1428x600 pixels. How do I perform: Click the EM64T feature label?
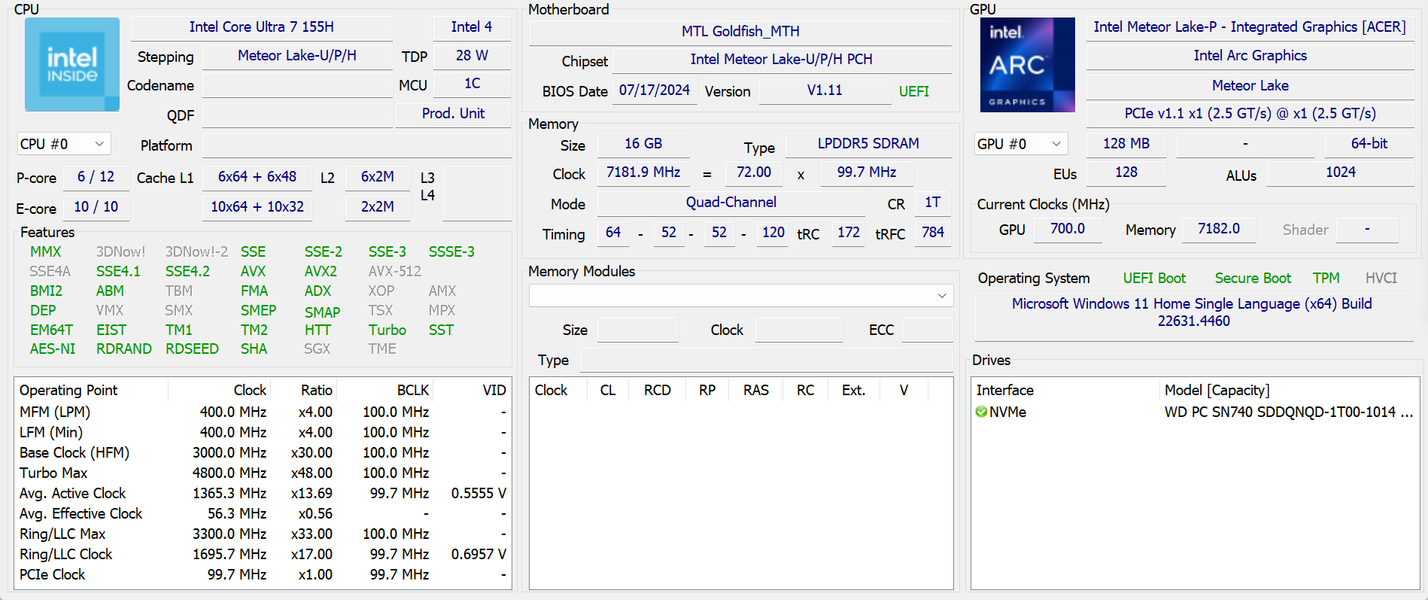pos(52,330)
